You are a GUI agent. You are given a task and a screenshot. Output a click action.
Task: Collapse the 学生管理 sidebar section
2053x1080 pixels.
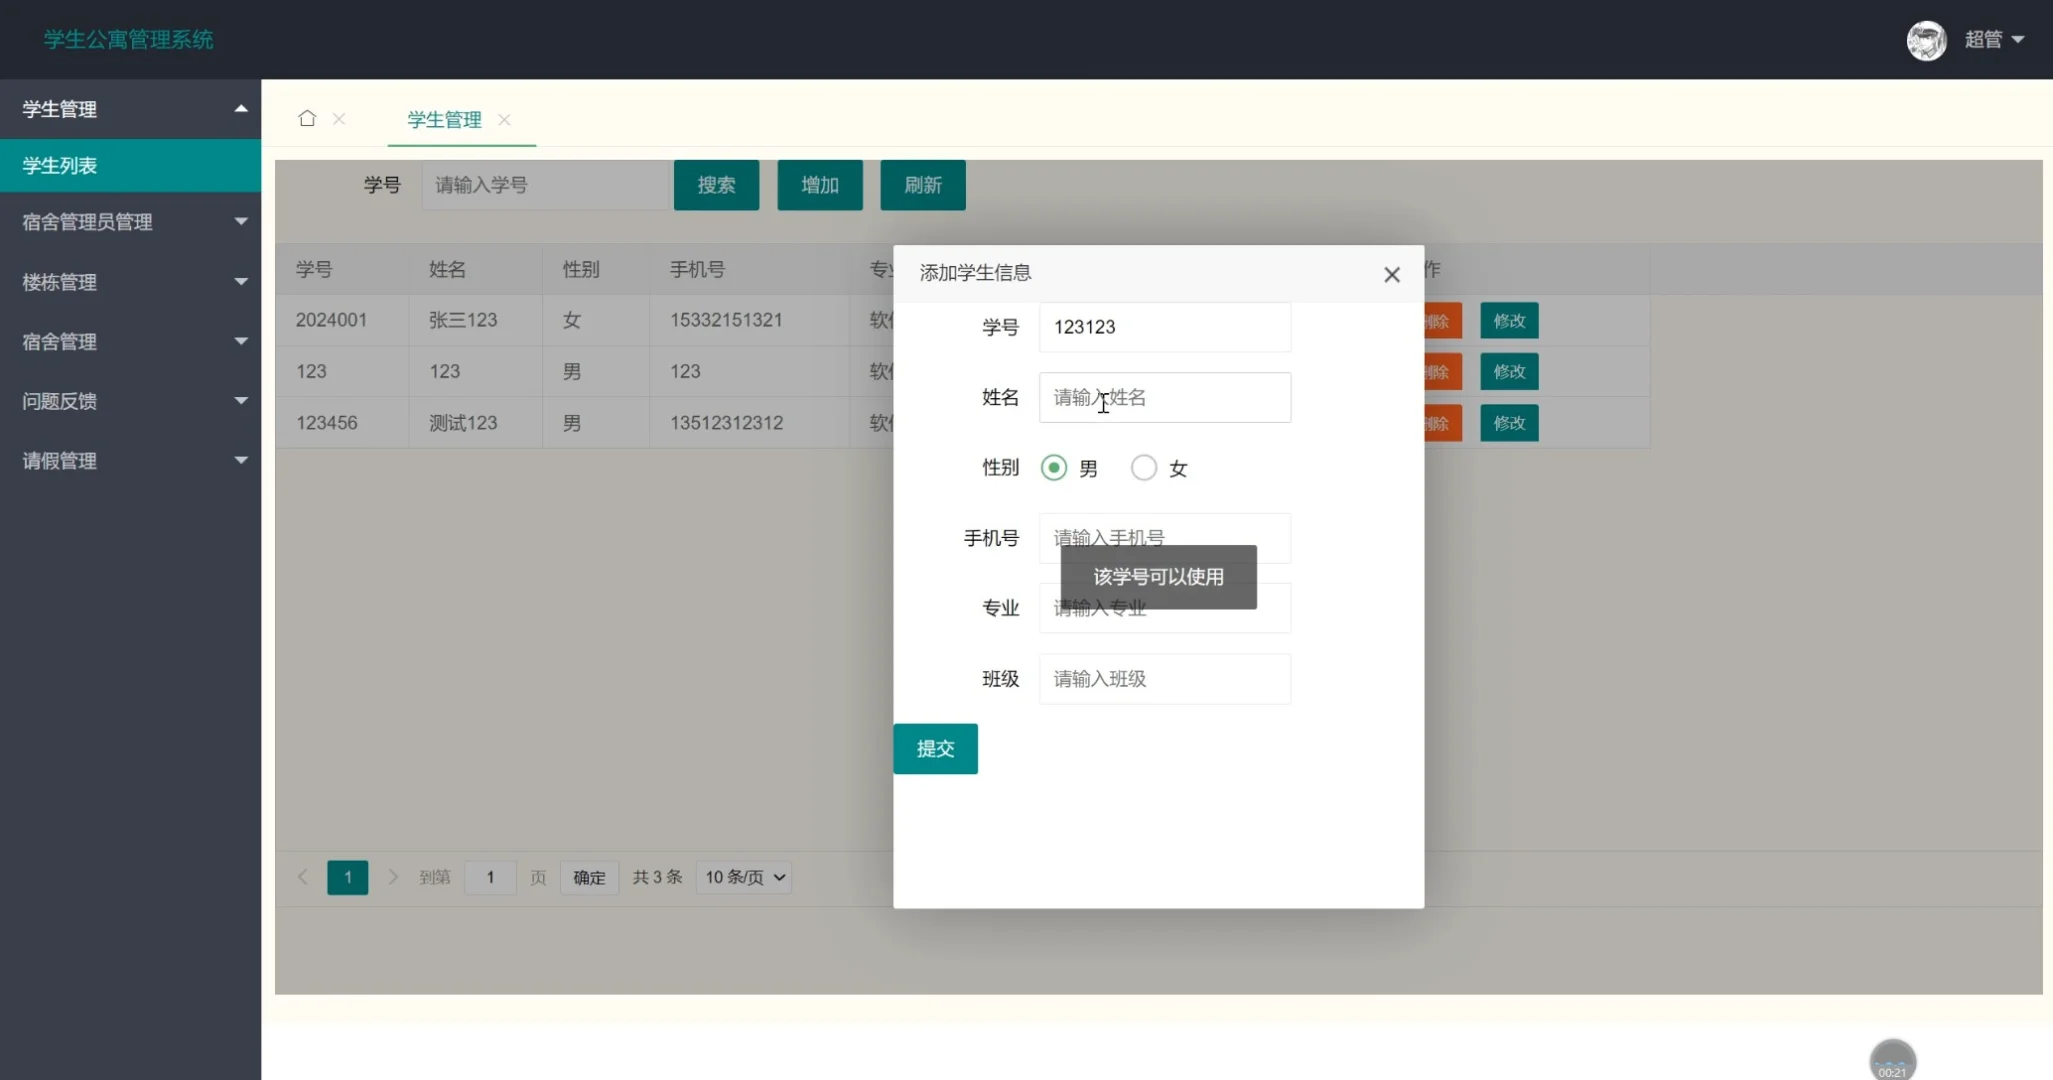click(x=130, y=109)
